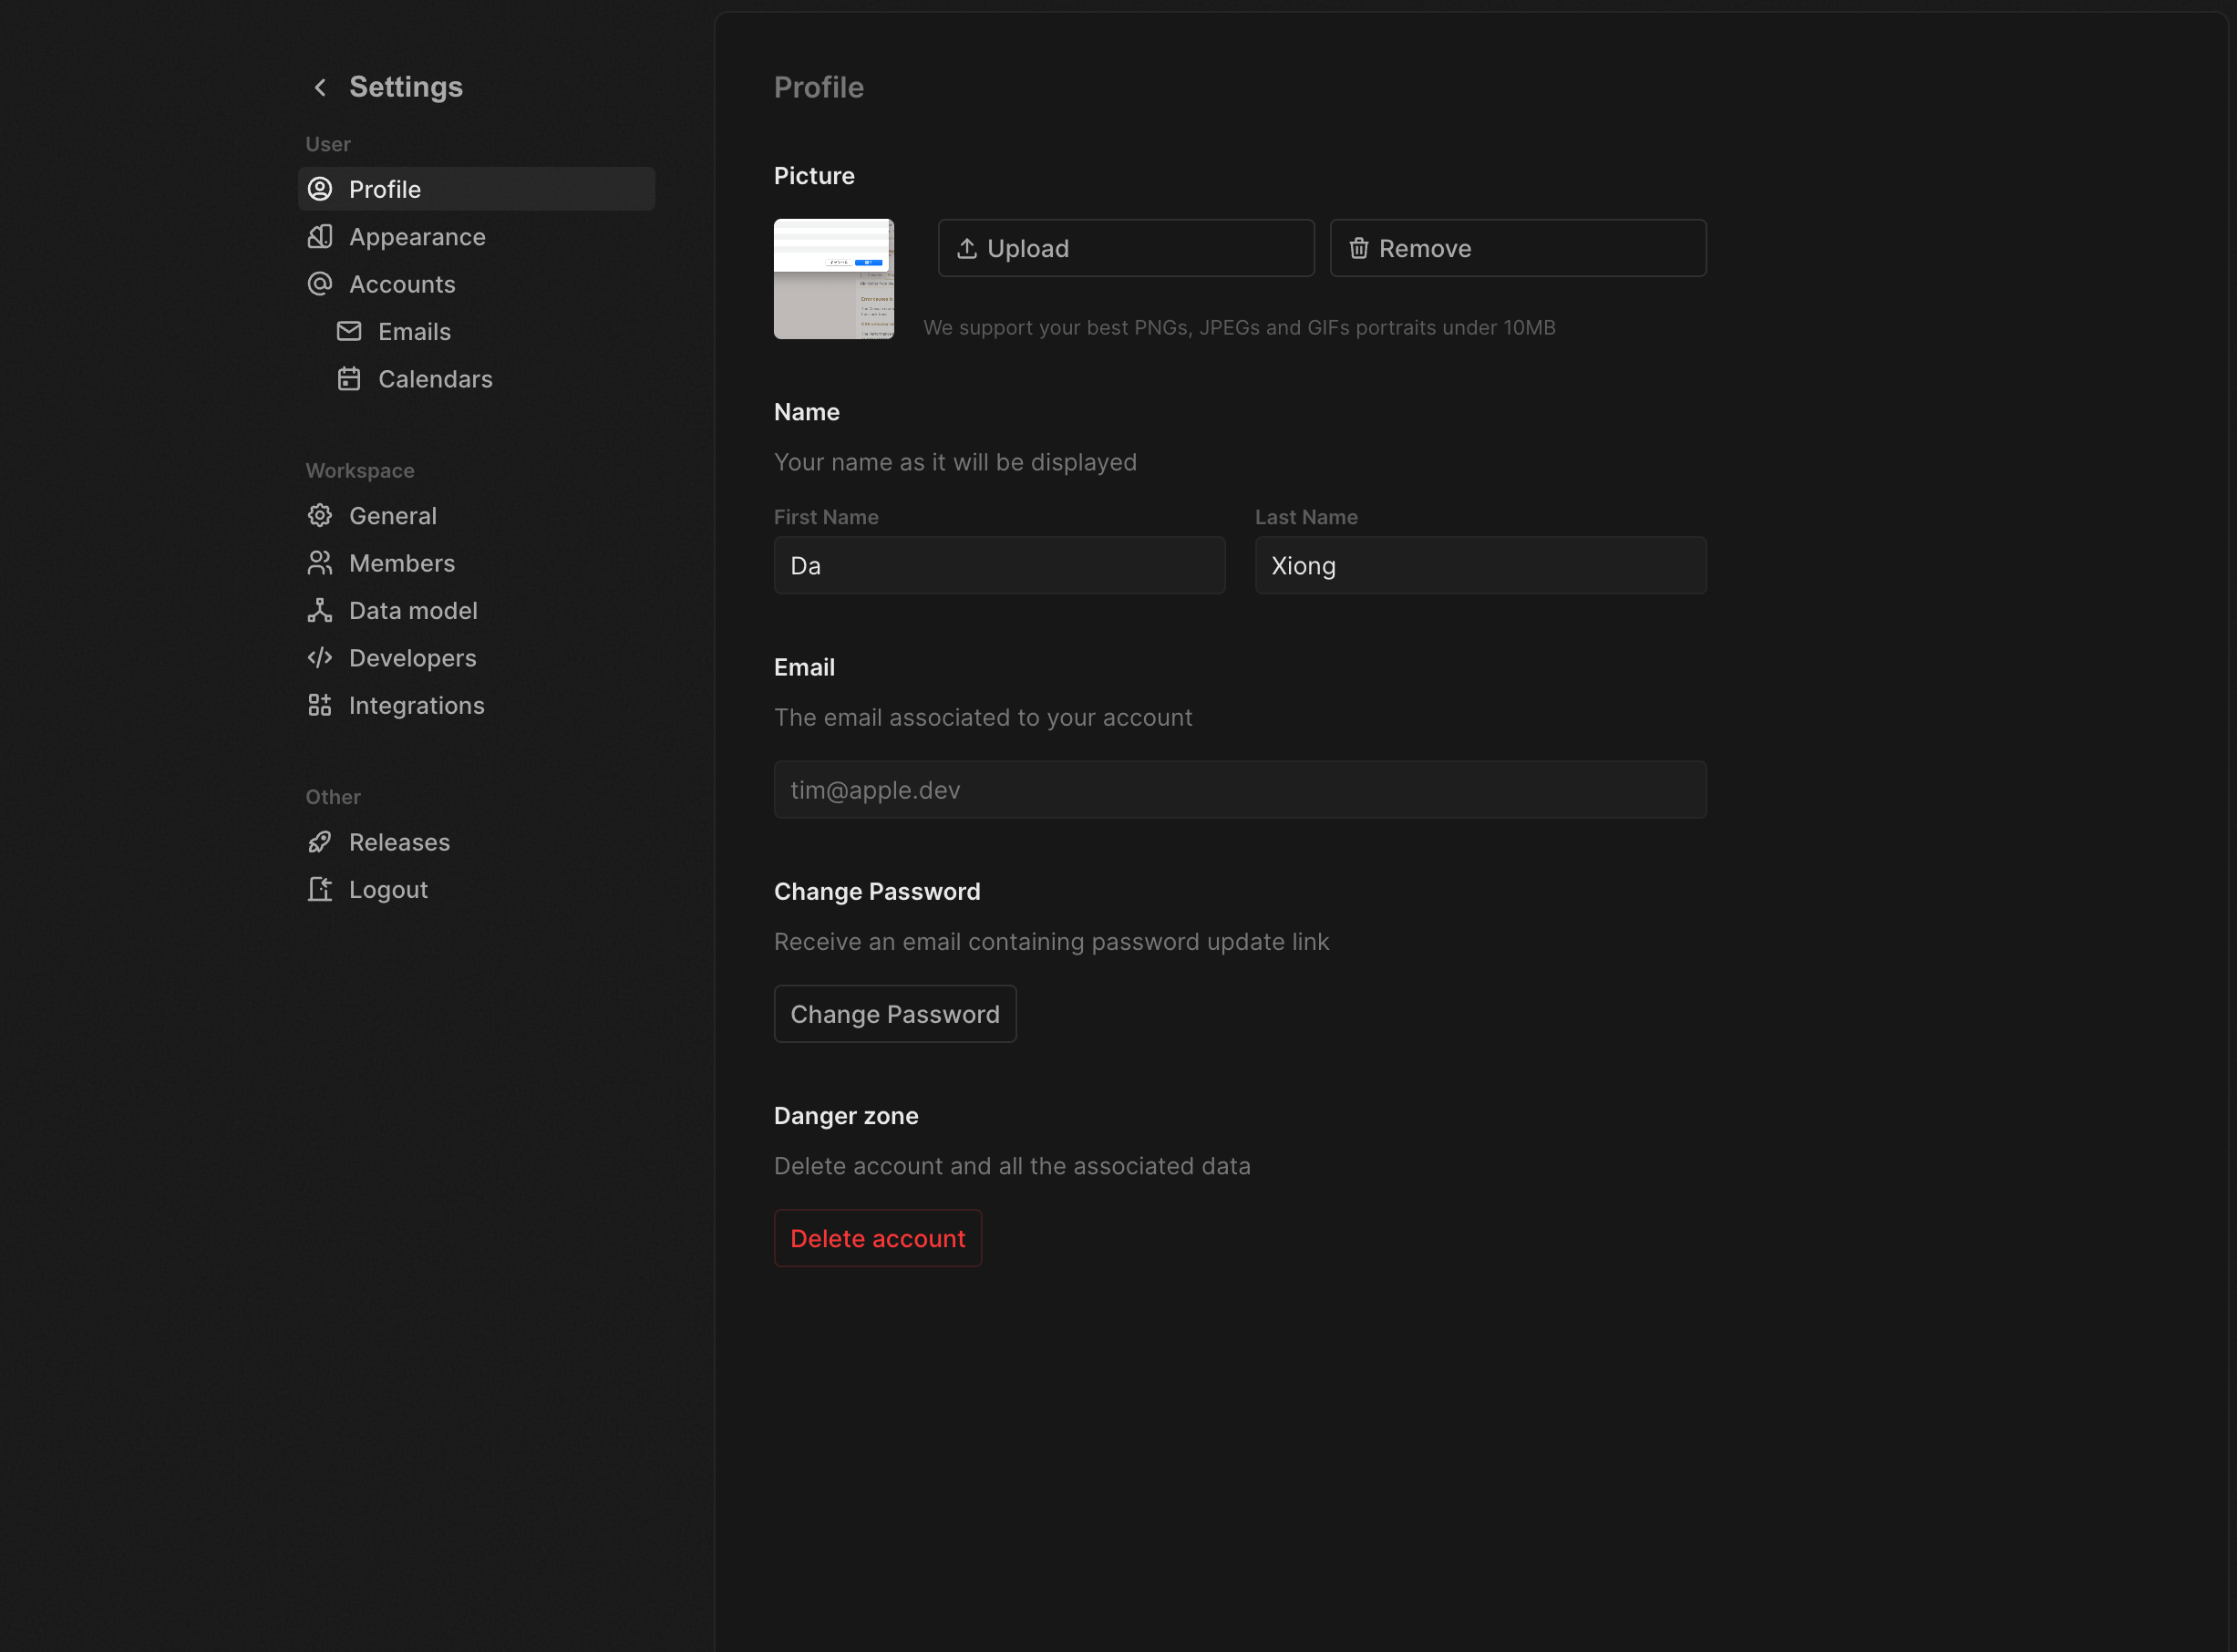Image resolution: width=2237 pixels, height=1652 pixels.
Task: Click the Members people icon
Action: click(x=320, y=563)
